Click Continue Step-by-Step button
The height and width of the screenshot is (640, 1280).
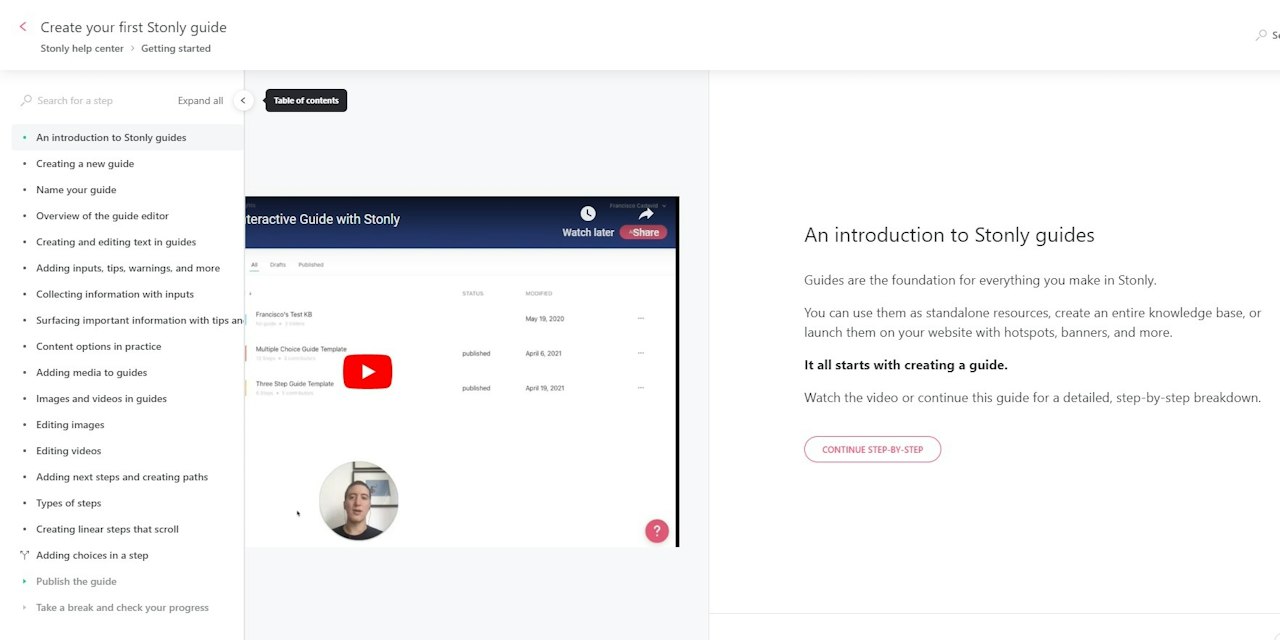(872, 449)
